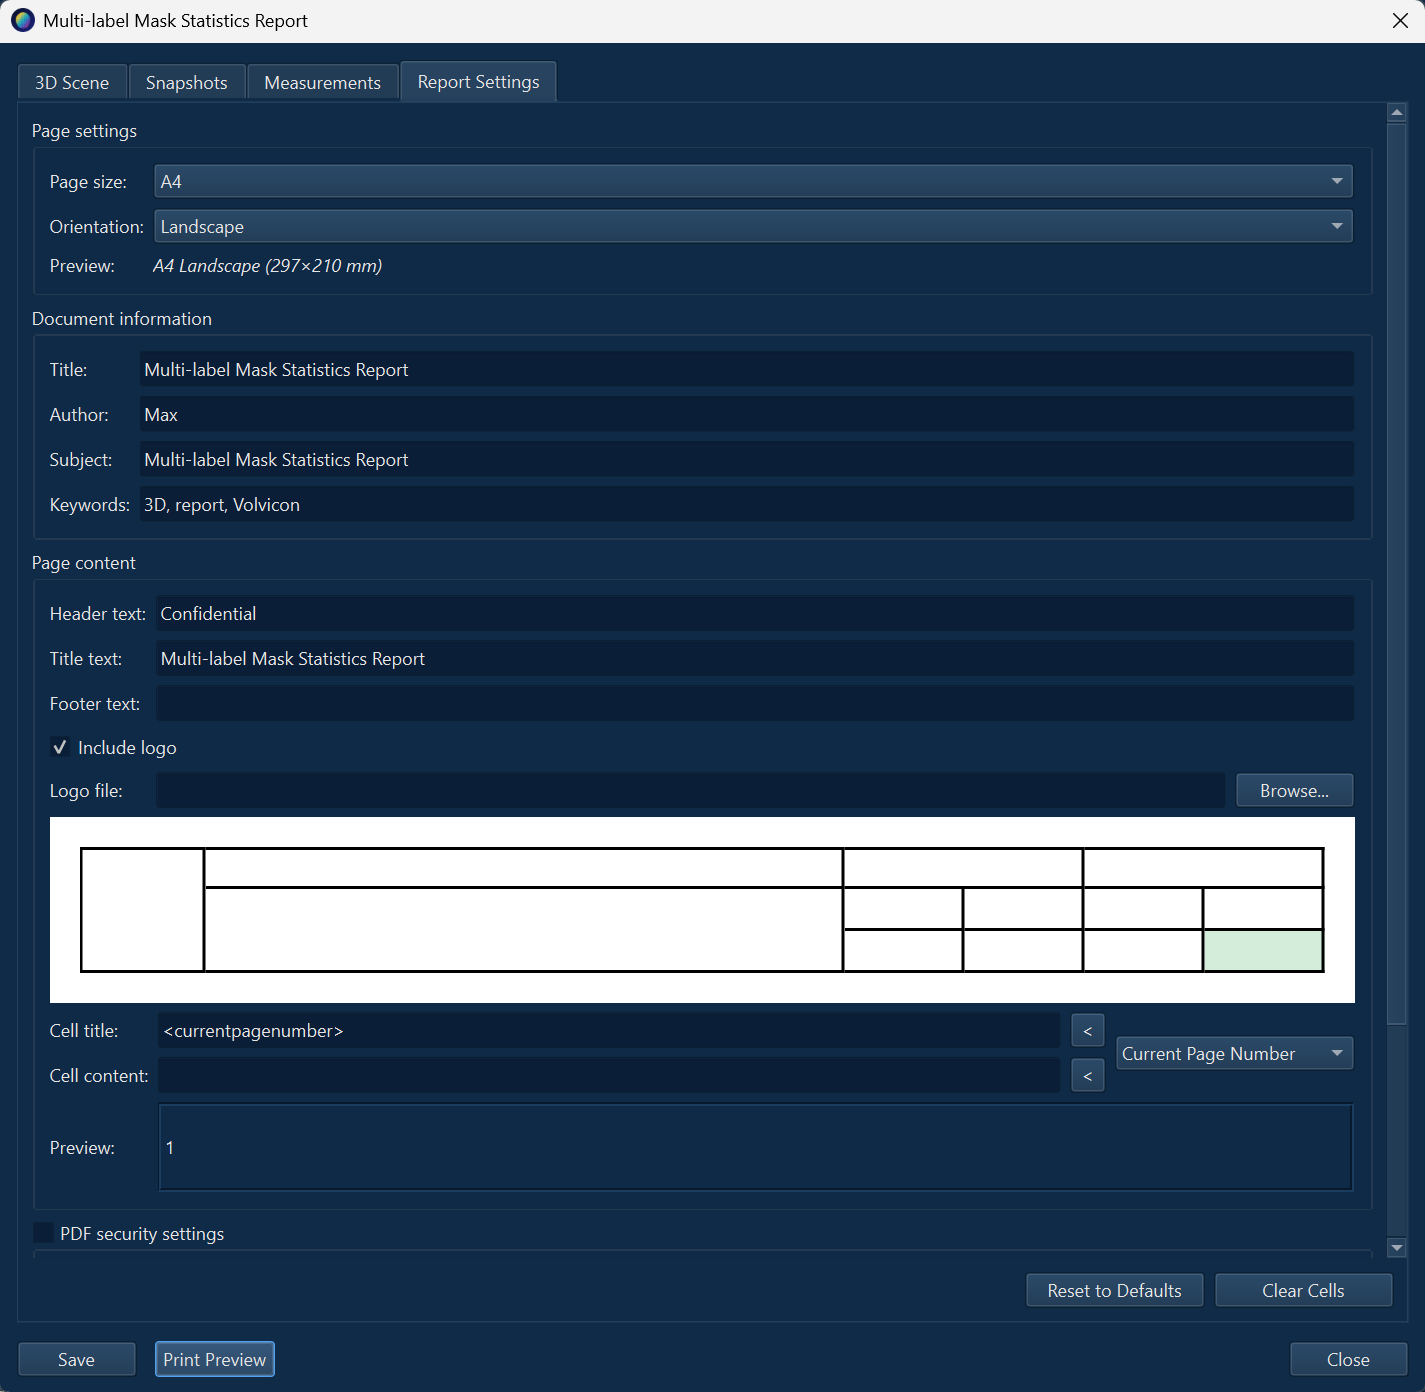The image size is (1425, 1392).
Task: Switch to the Snapshots tab
Action: (186, 81)
